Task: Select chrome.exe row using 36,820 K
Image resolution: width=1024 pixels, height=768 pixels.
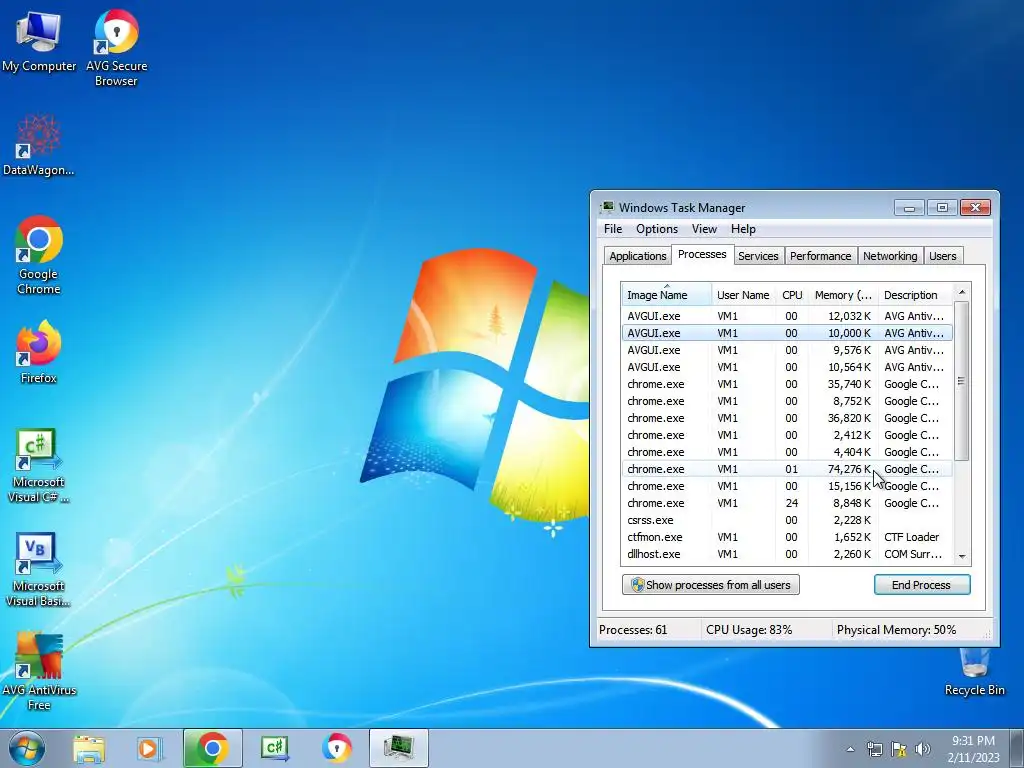Action: coord(787,418)
